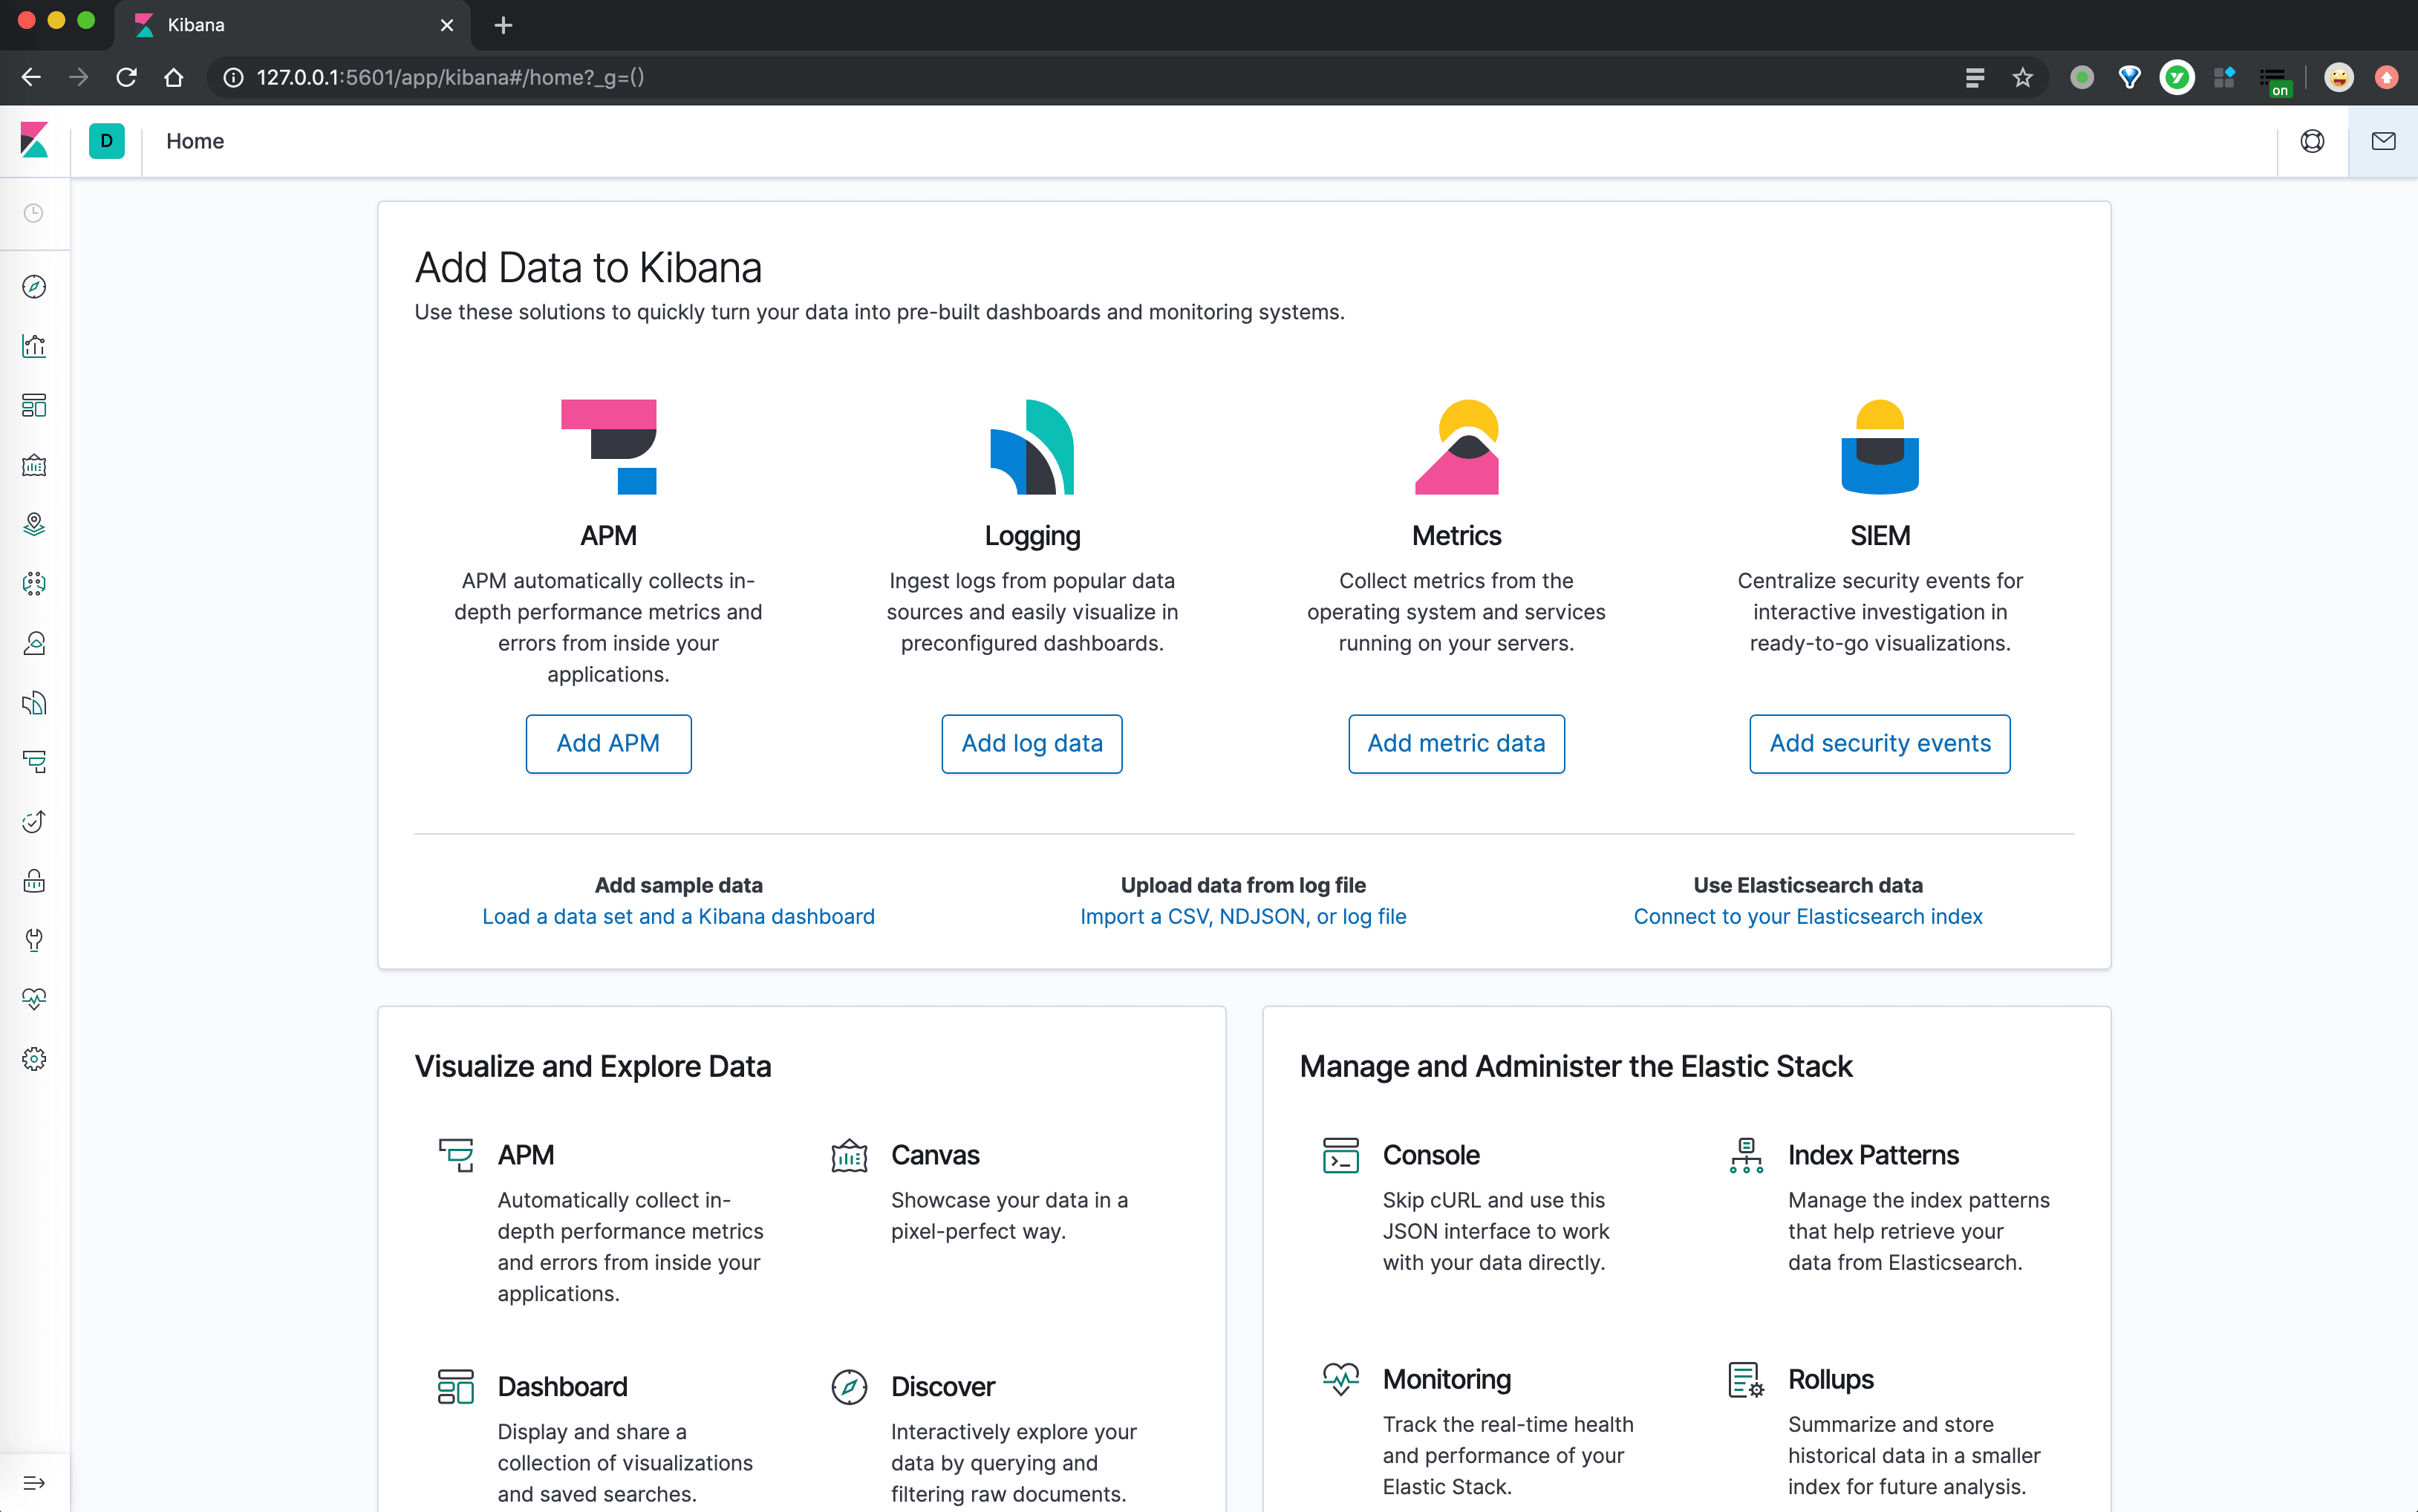Viewport: 2418px width, 1512px height.
Task: Open APM under Visualize and Explore Data
Action: tap(526, 1155)
